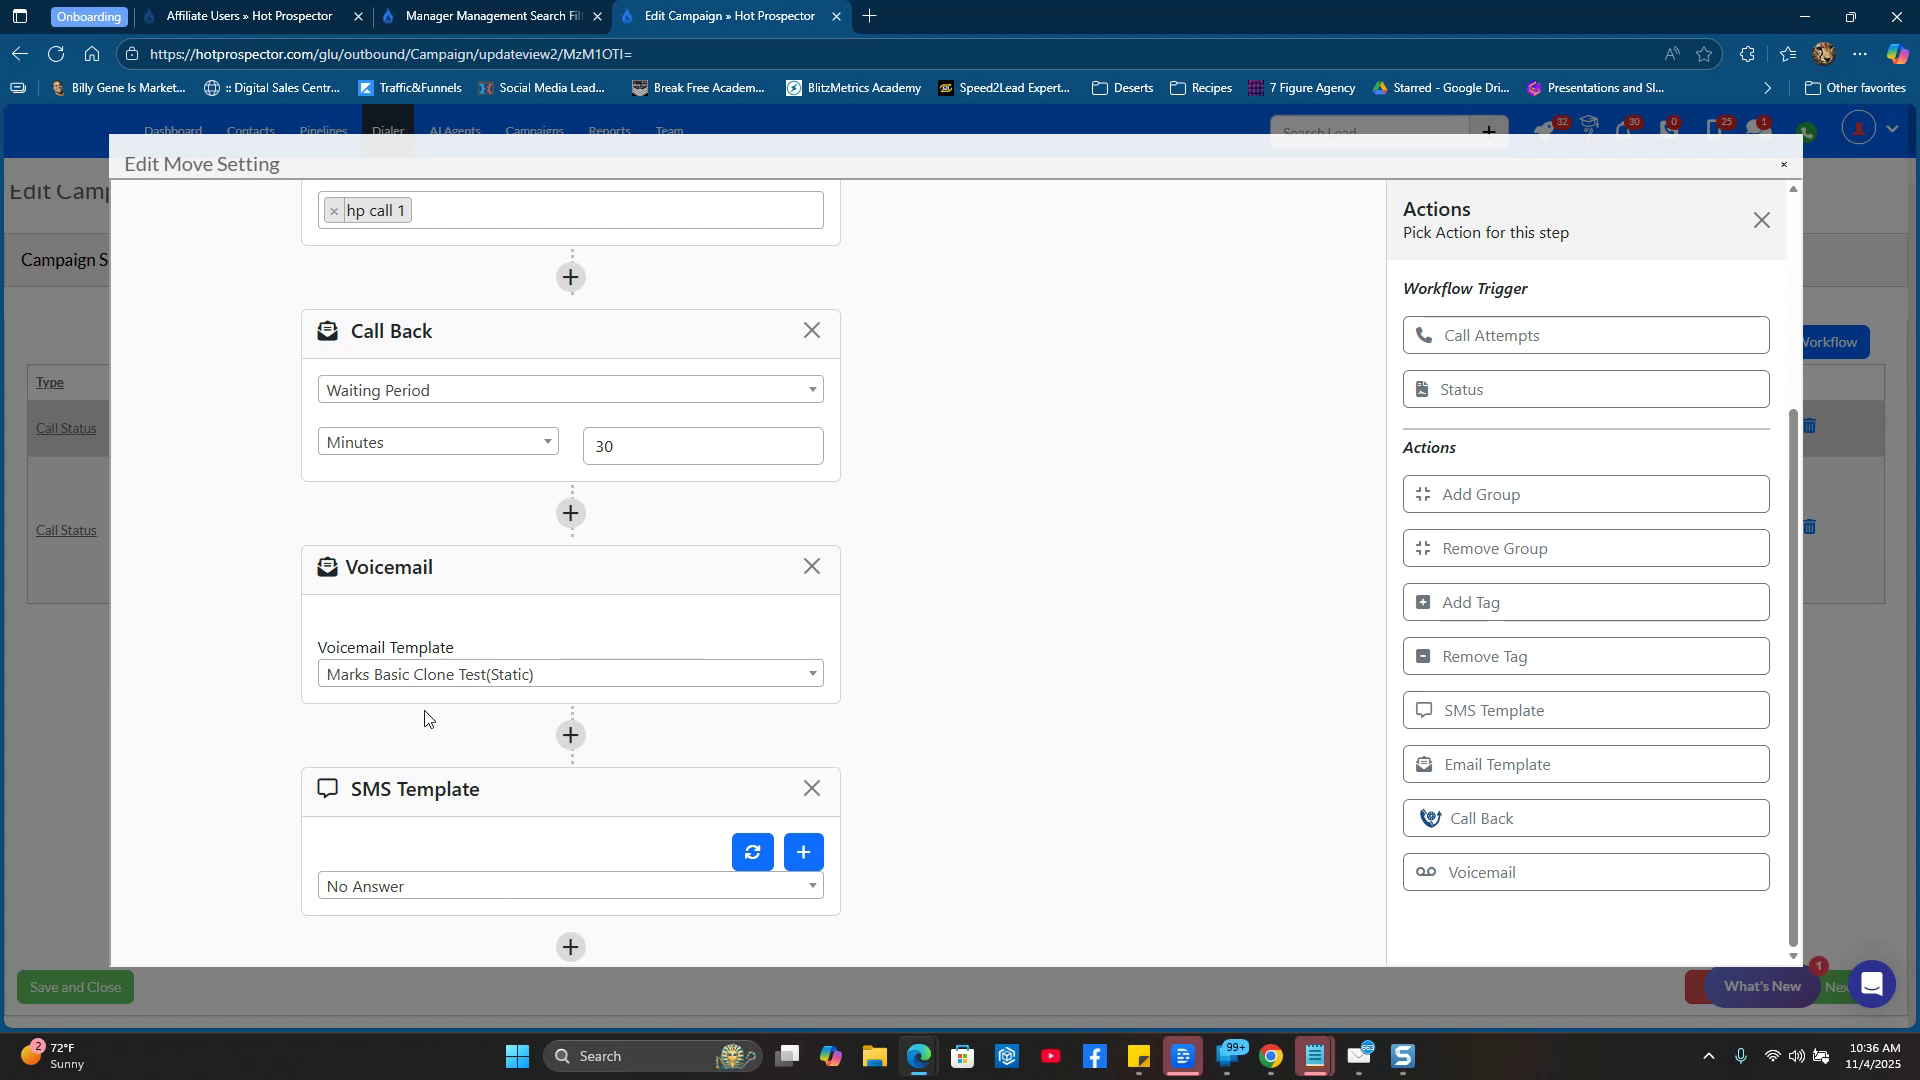The height and width of the screenshot is (1080, 1920).
Task: Remove the Voicemail step with its X
Action: coord(812,567)
